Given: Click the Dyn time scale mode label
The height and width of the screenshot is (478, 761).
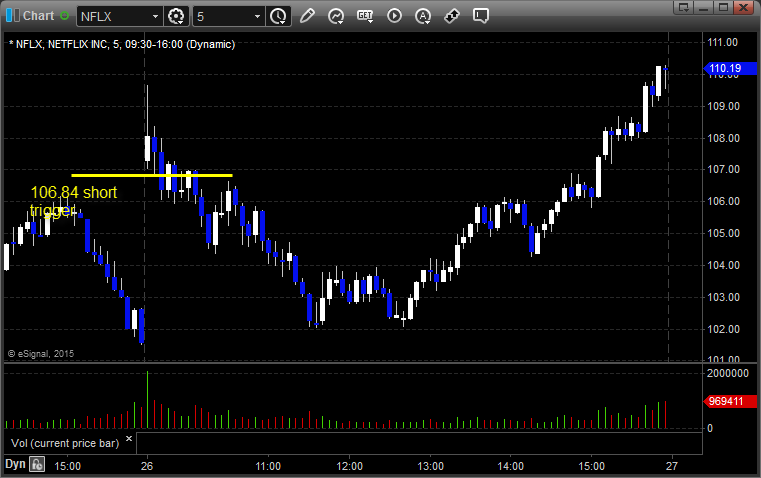Looking at the screenshot, I should click(15, 464).
